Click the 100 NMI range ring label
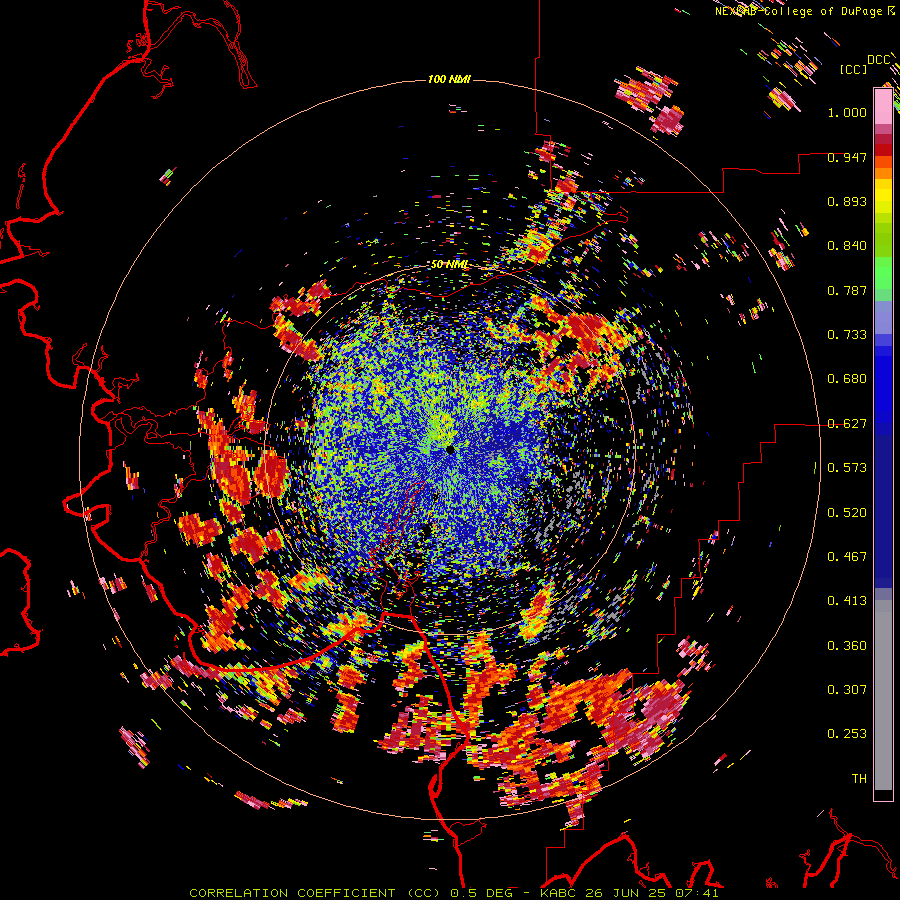The image size is (900, 900). [x=449, y=79]
